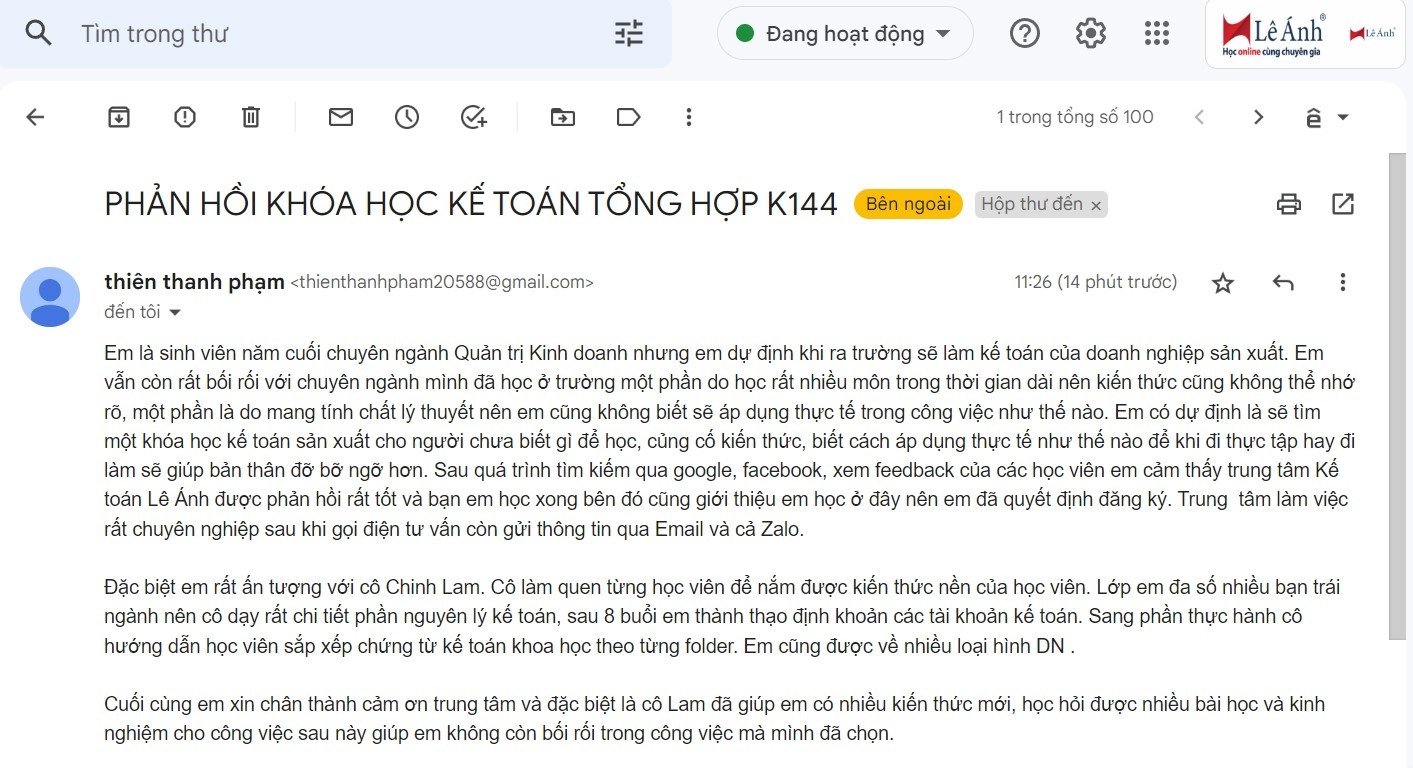
Task: Open the input tools dropdown arrow
Action: 1343,117
